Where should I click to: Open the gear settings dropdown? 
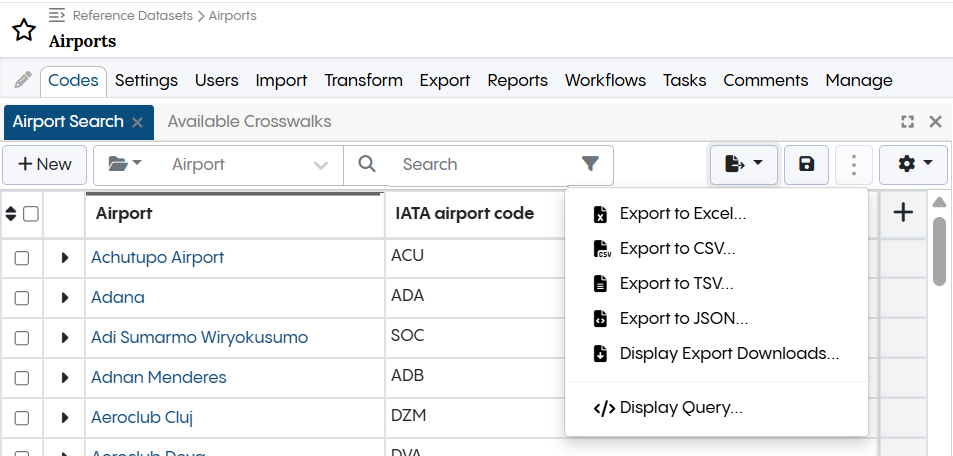(913, 164)
